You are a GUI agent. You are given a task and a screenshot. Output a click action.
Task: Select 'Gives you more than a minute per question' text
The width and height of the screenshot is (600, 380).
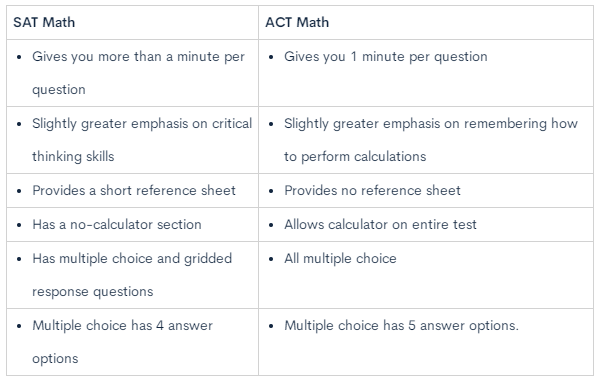coord(138,73)
